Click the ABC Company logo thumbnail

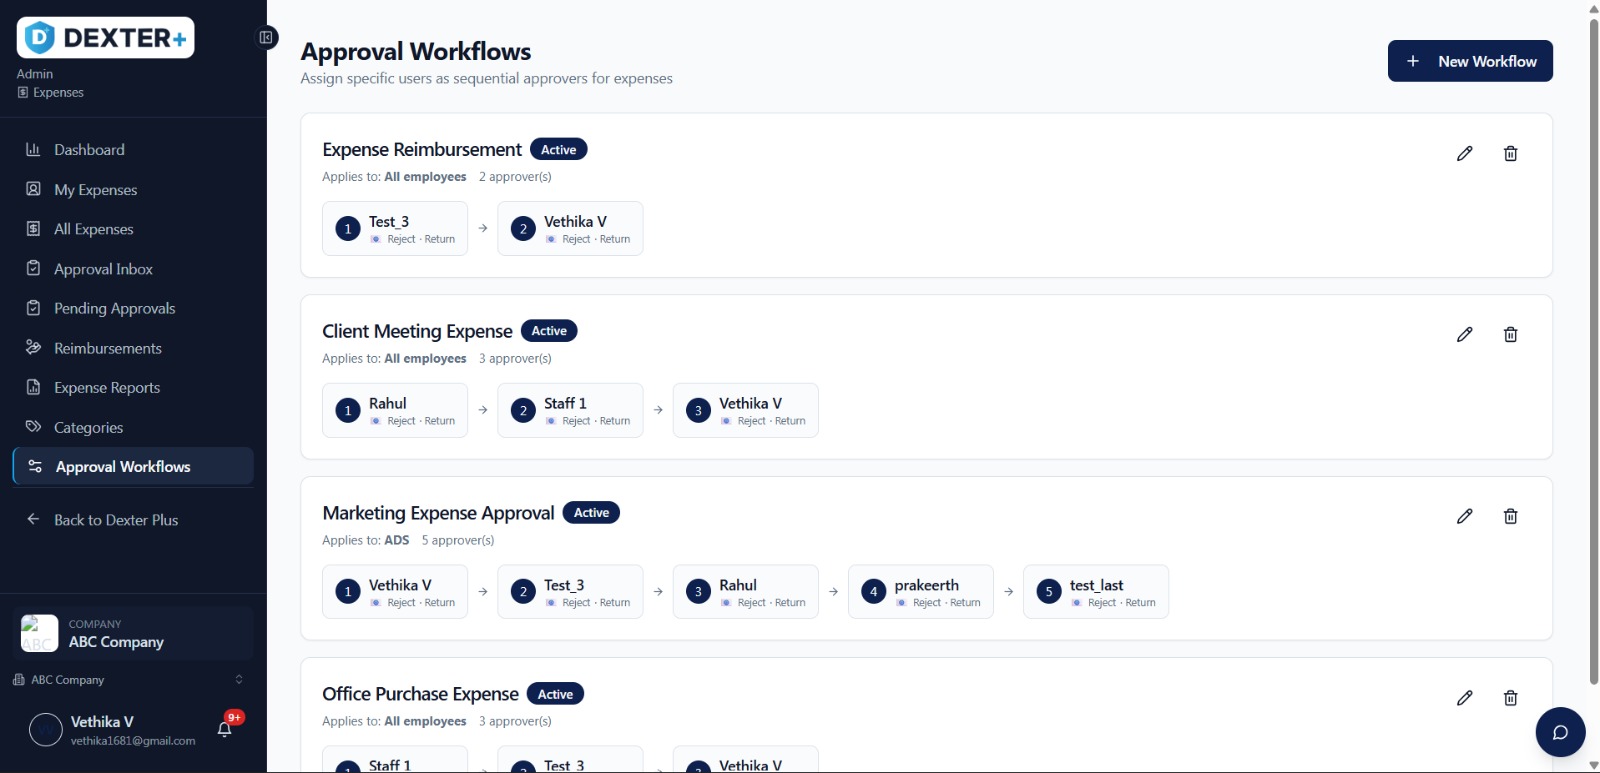(x=39, y=633)
